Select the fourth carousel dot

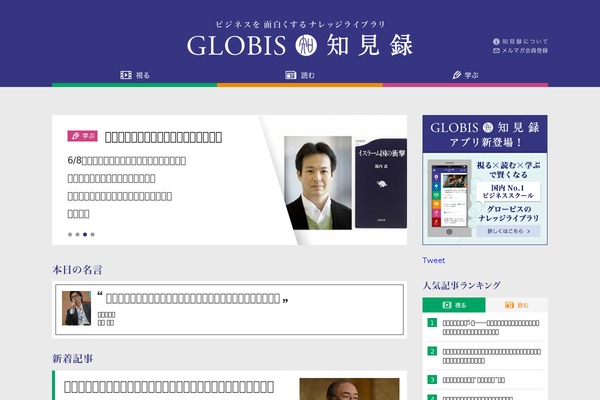click(92, 234)
